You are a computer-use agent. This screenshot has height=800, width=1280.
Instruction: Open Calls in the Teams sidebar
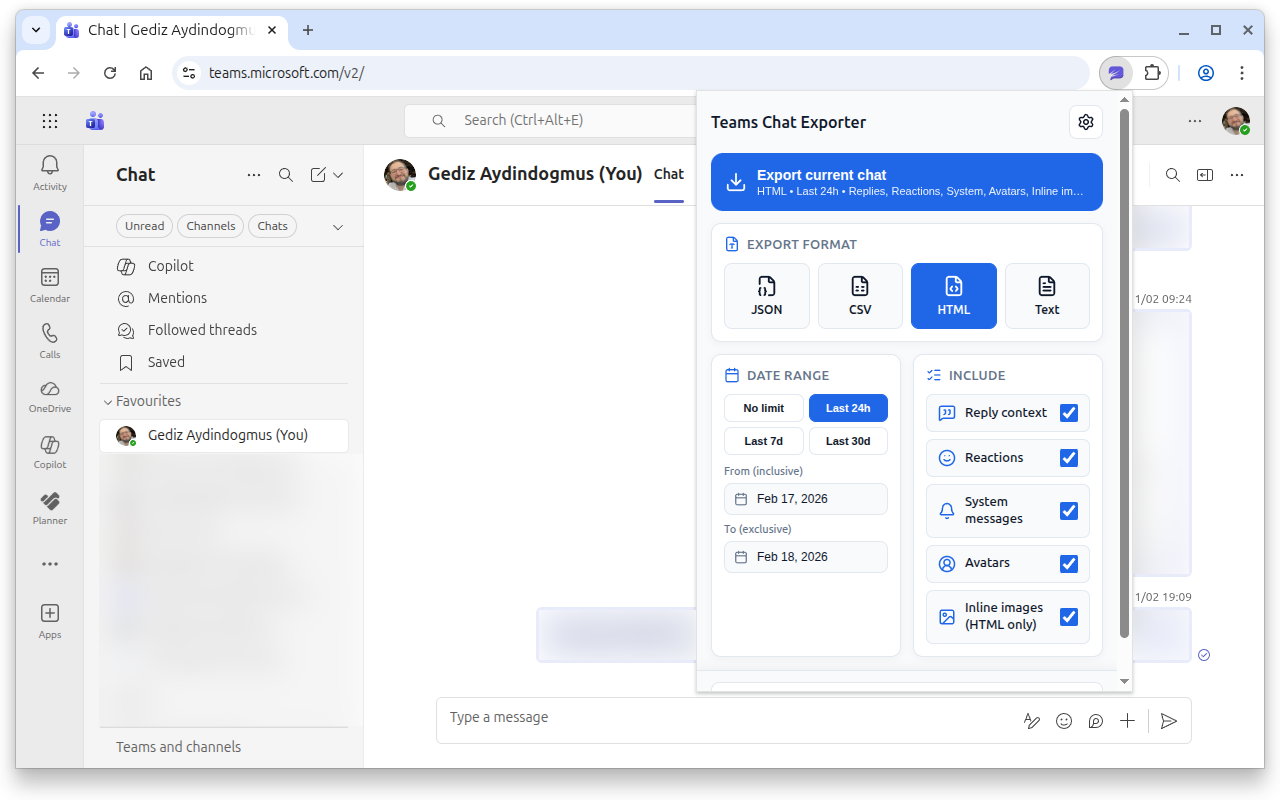(x=50, y=341)
